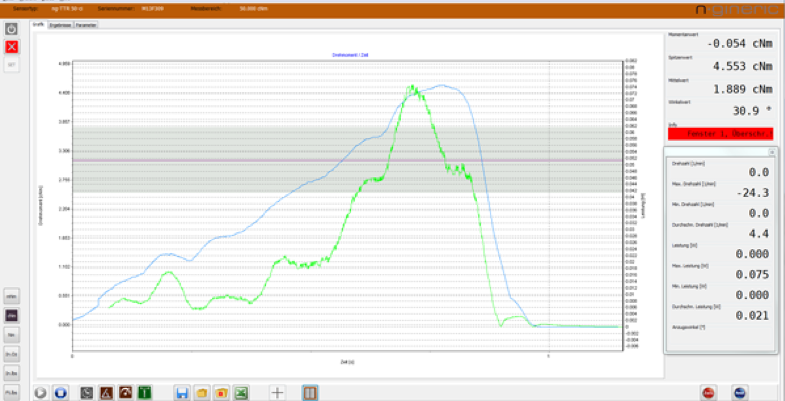Click the blue save diskette icon
The image size is (785, 401).
[x=182, y=392]
